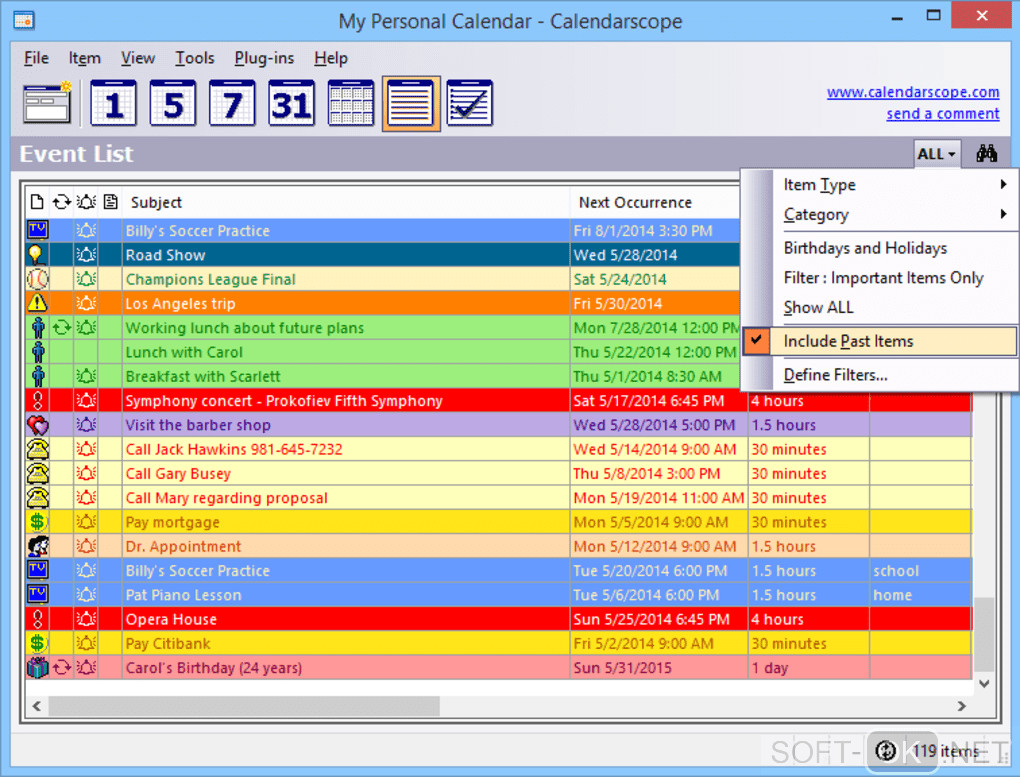This screenshot has height=777, width=1020.
Task: Open the Tools menu
Action: tap(195, 58)
